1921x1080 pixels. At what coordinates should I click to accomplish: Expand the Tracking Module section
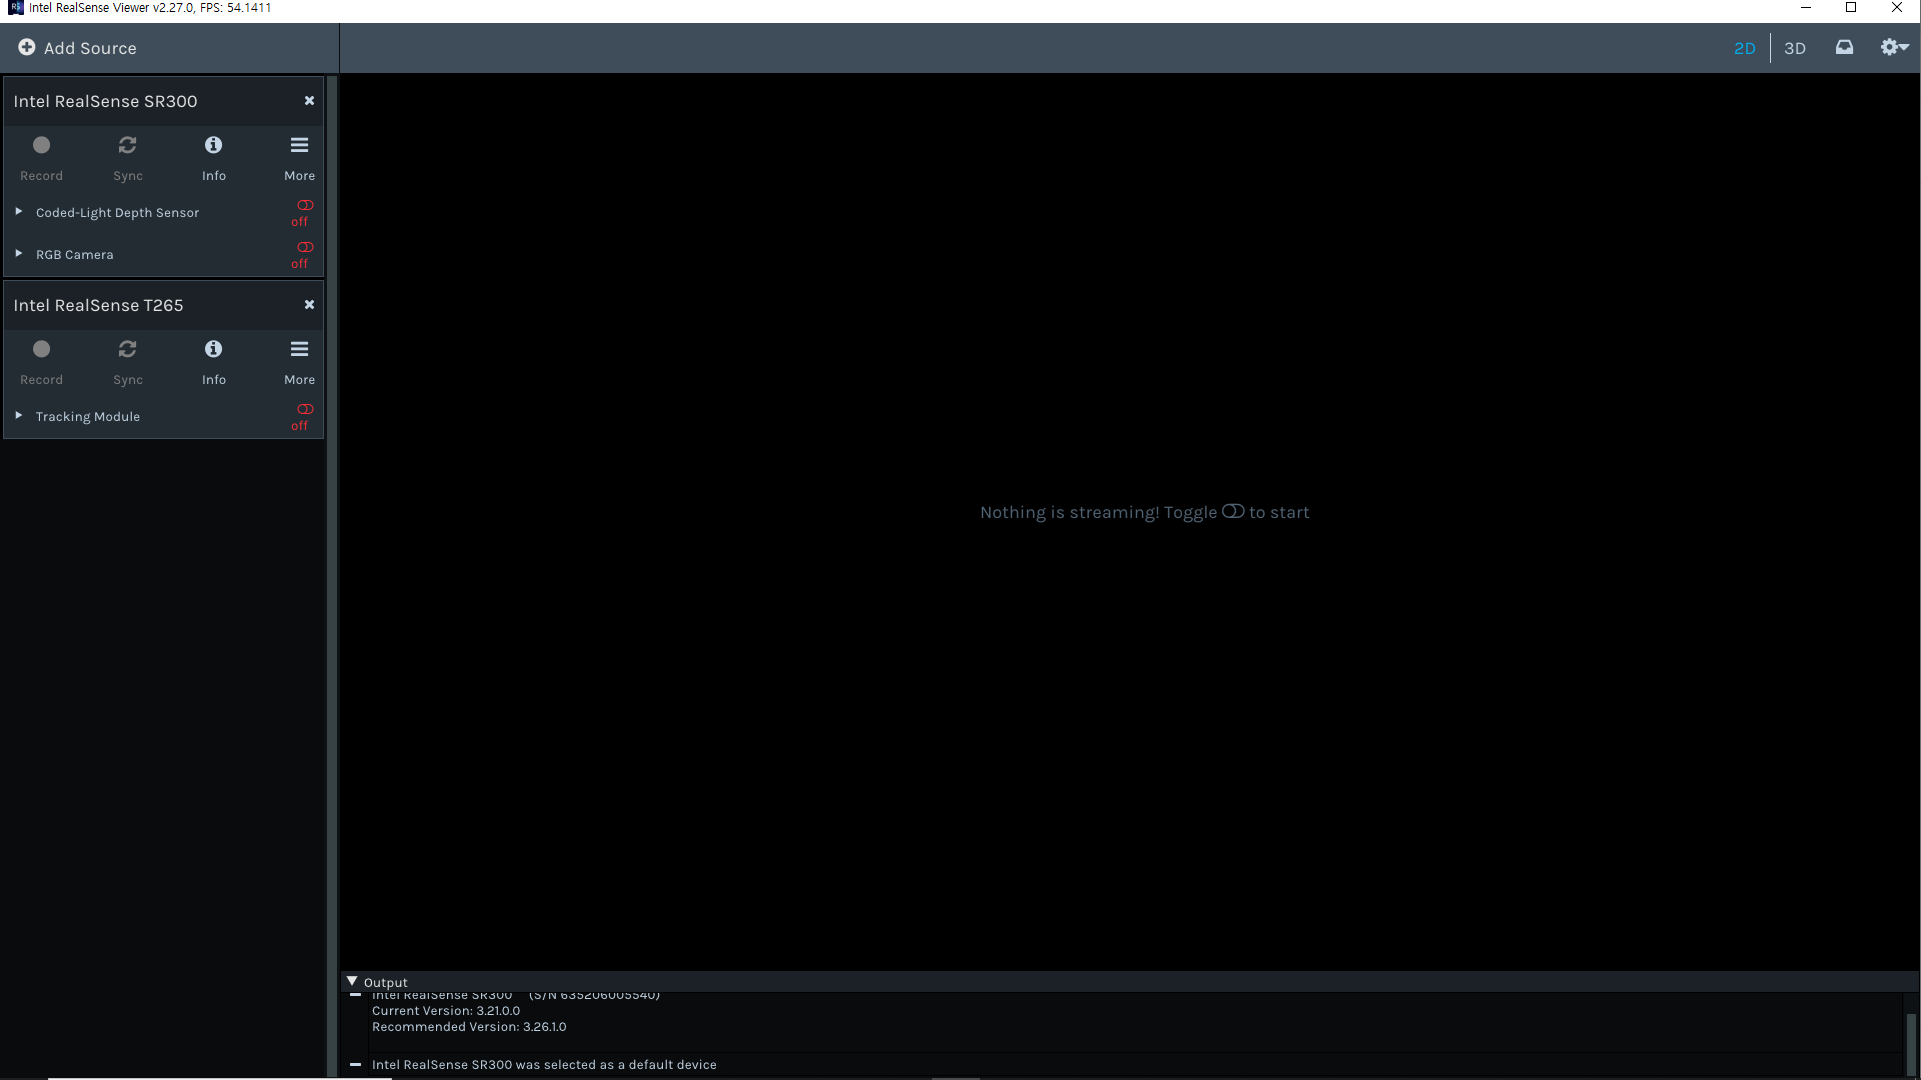[x=17, y=415]
